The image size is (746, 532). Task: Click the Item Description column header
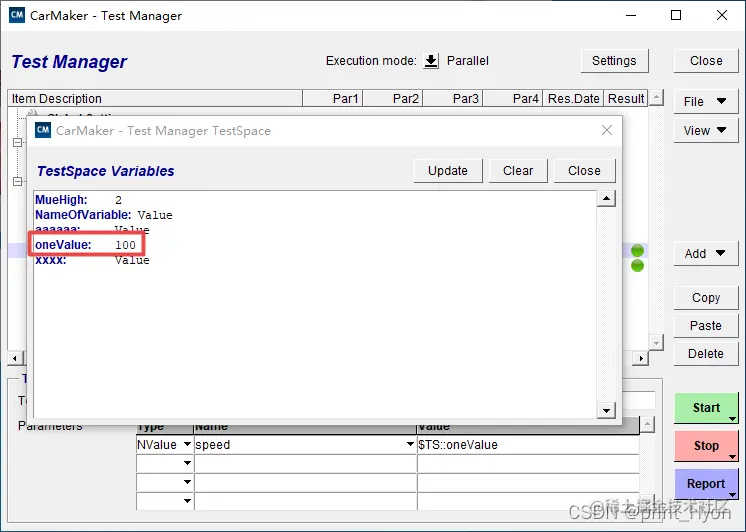point(155,99)
